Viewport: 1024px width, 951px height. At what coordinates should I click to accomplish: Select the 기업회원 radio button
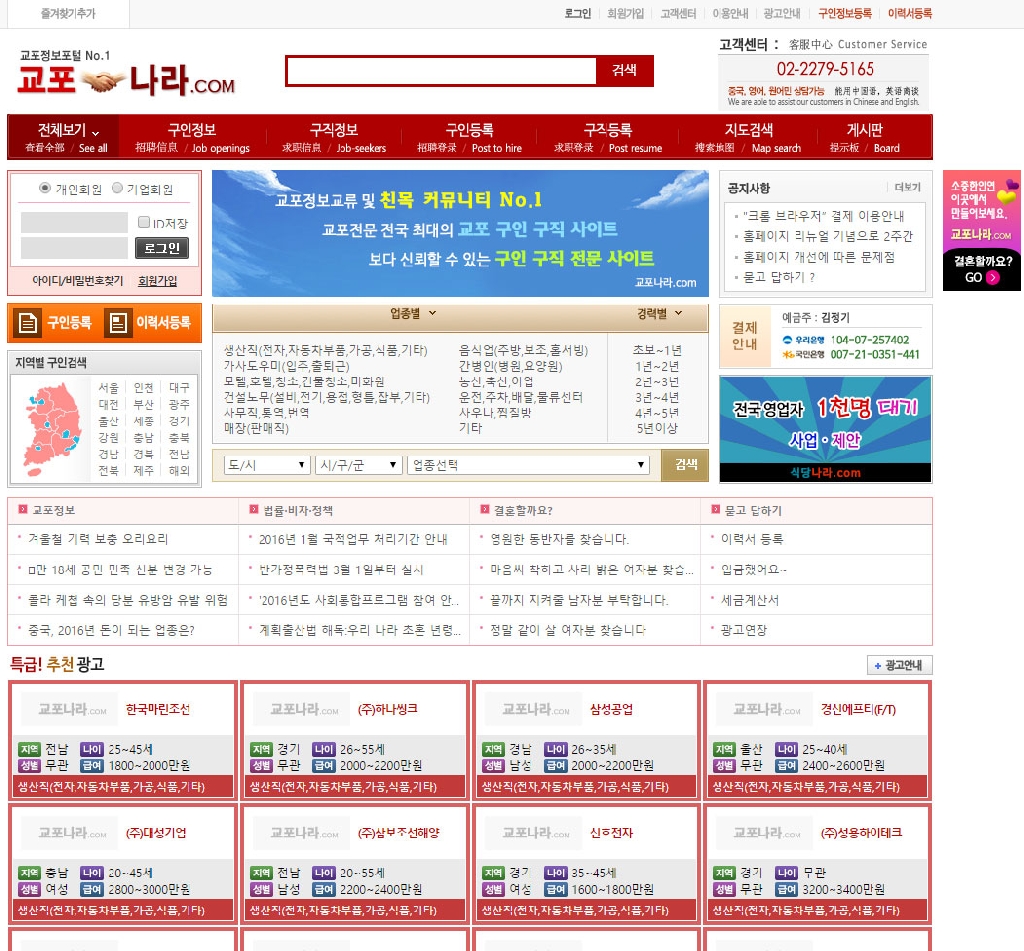(x=117, y=189)
